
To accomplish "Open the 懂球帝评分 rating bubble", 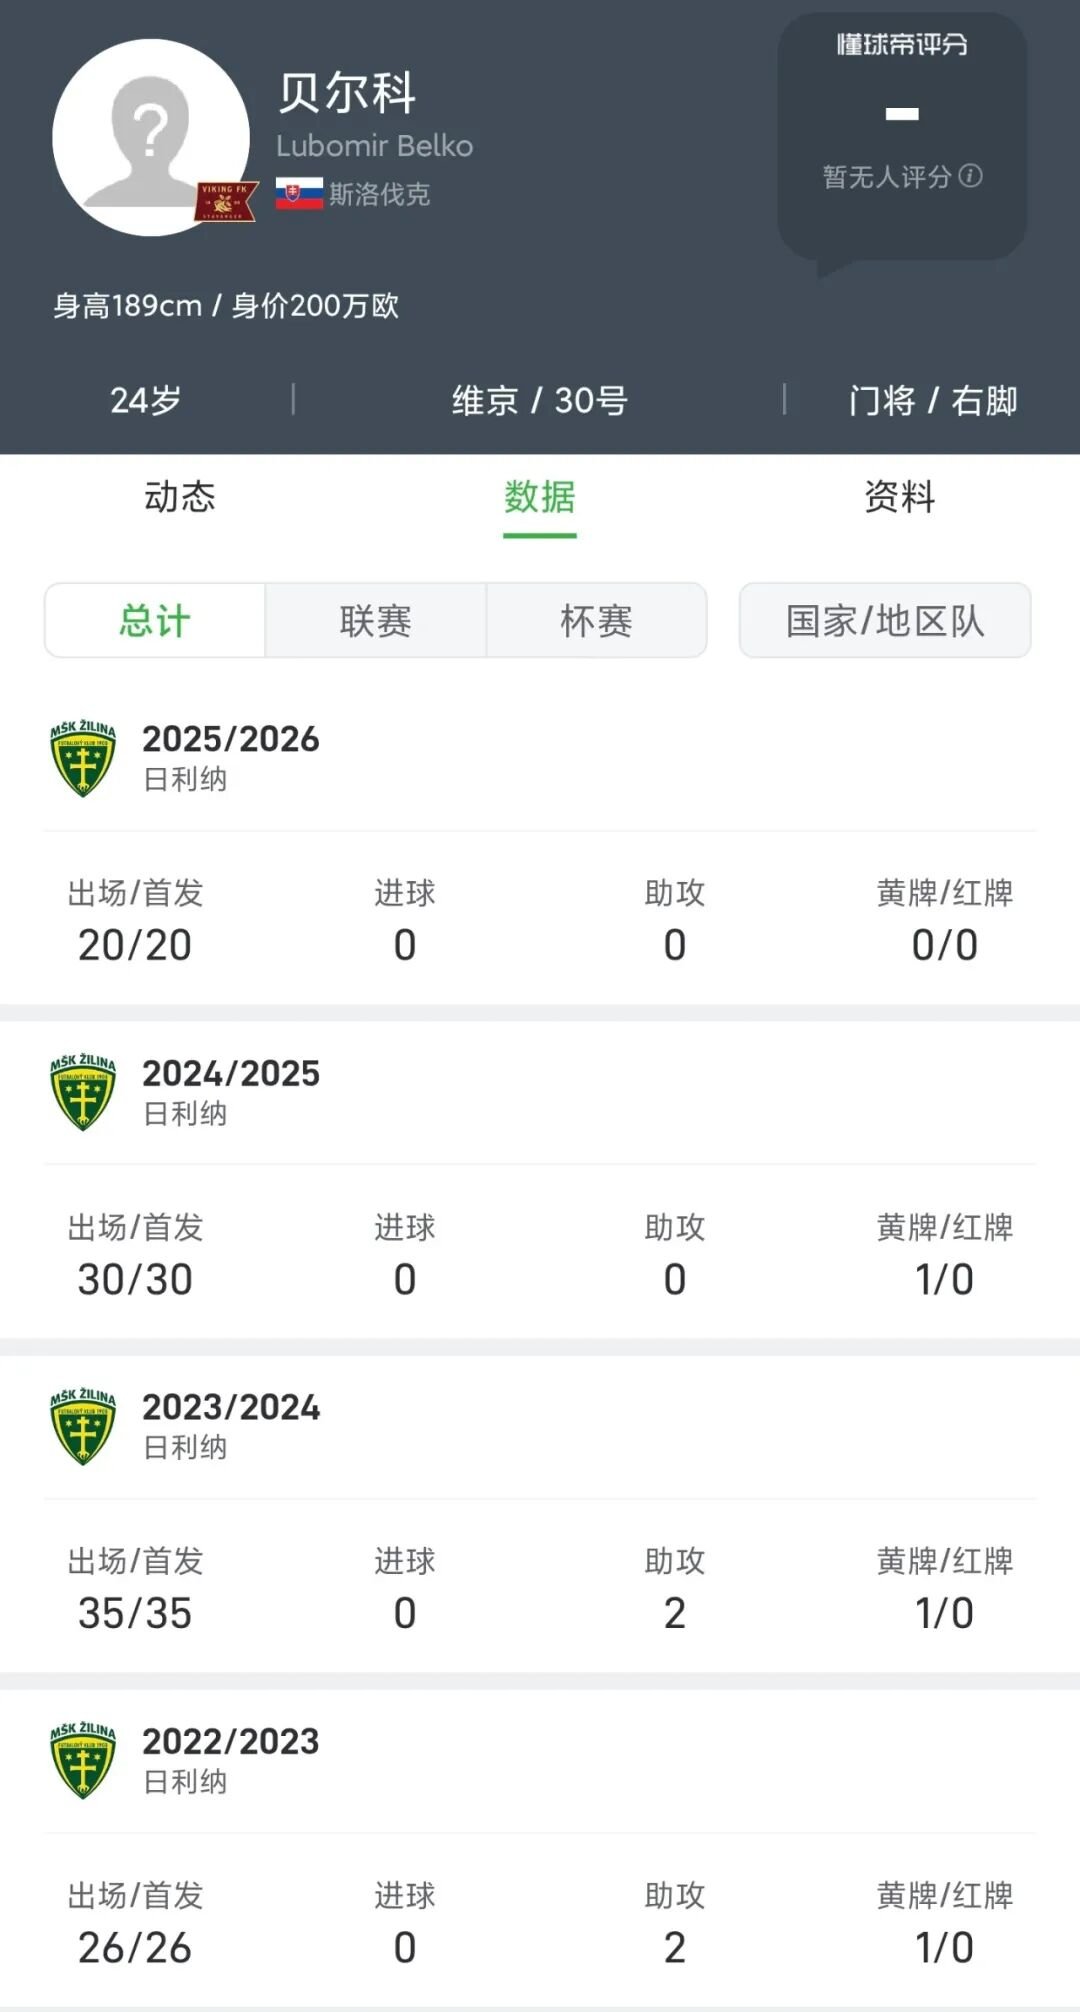I will tap(902, 137).
